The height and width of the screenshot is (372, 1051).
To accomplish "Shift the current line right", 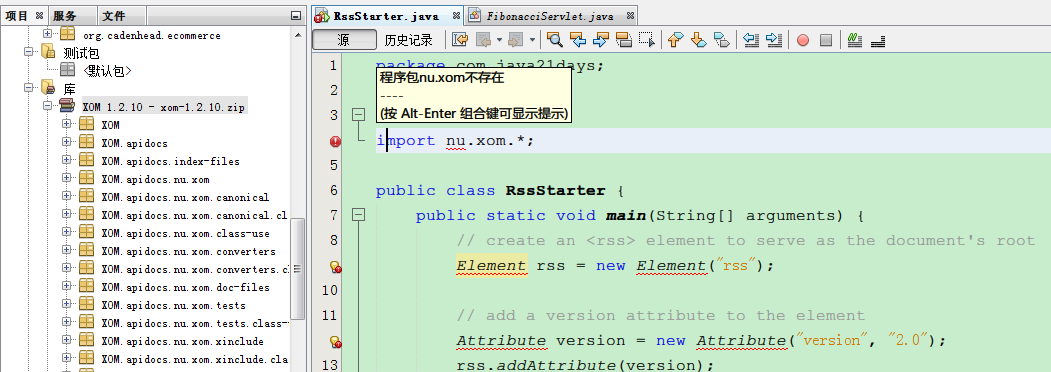I will click(774, 40).
